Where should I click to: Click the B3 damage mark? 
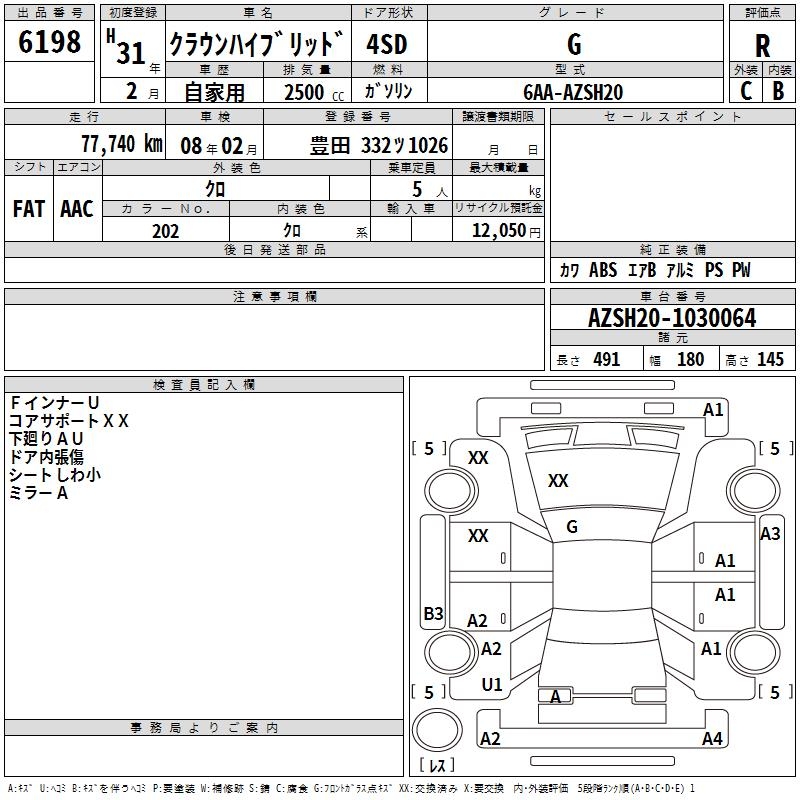(x=433, y=613)
